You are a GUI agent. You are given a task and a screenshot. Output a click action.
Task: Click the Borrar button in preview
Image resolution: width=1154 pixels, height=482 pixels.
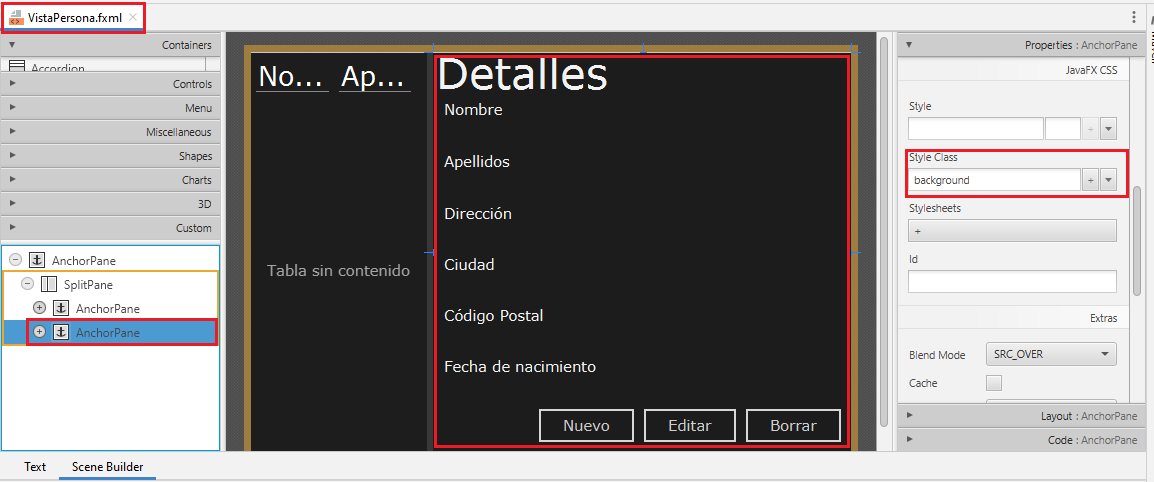pyautogui.click(x=793, y=425)
